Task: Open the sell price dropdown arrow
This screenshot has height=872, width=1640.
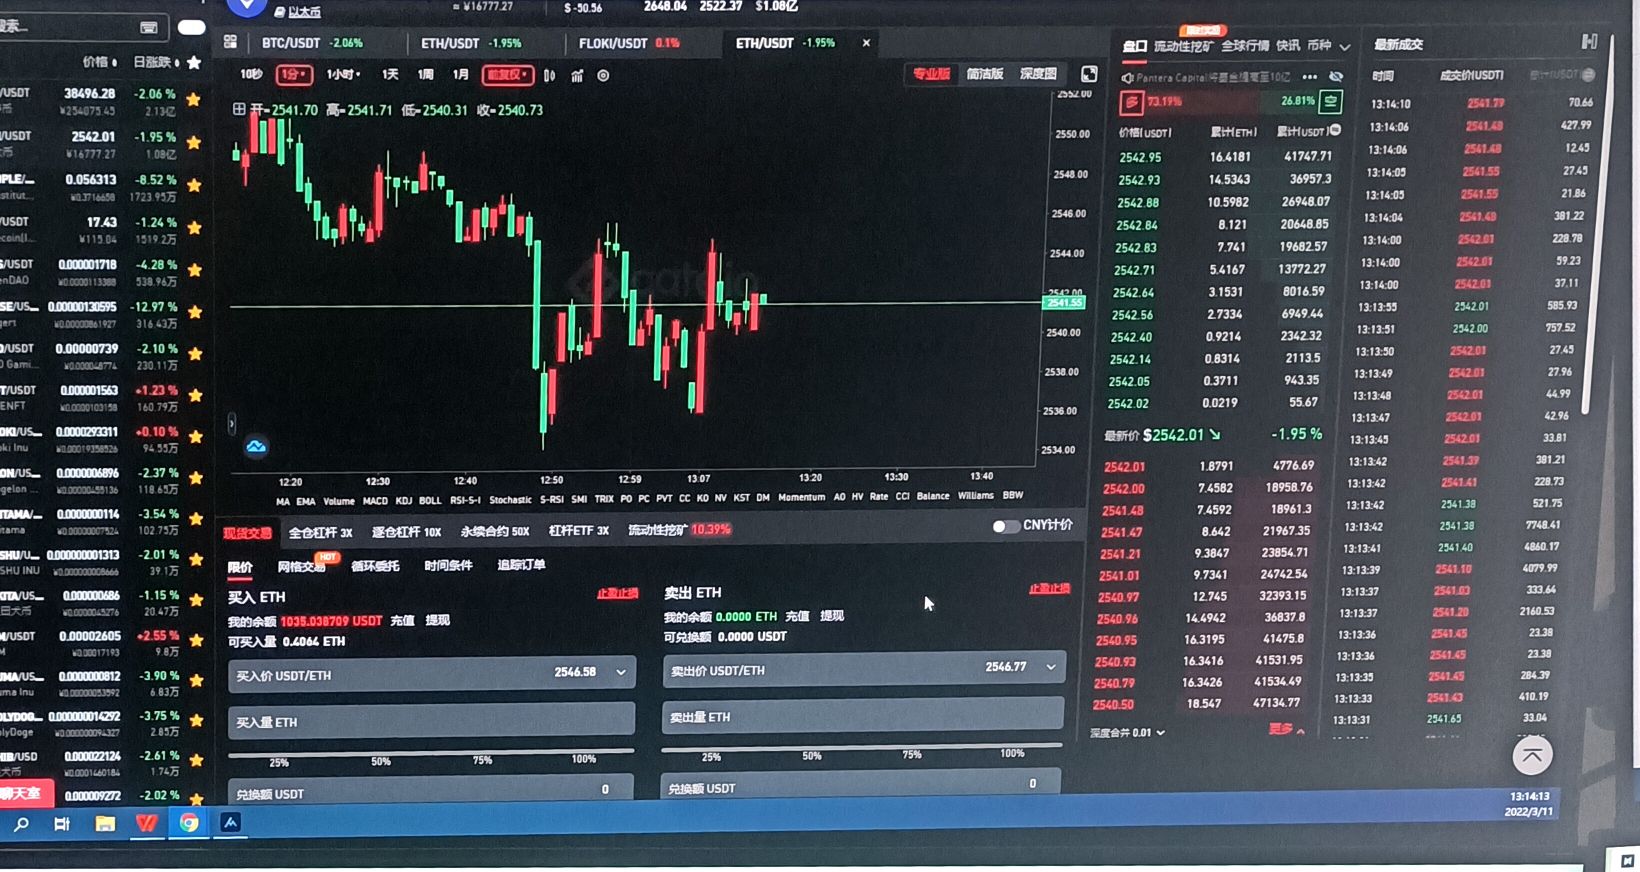Action: pos(1051,667)
